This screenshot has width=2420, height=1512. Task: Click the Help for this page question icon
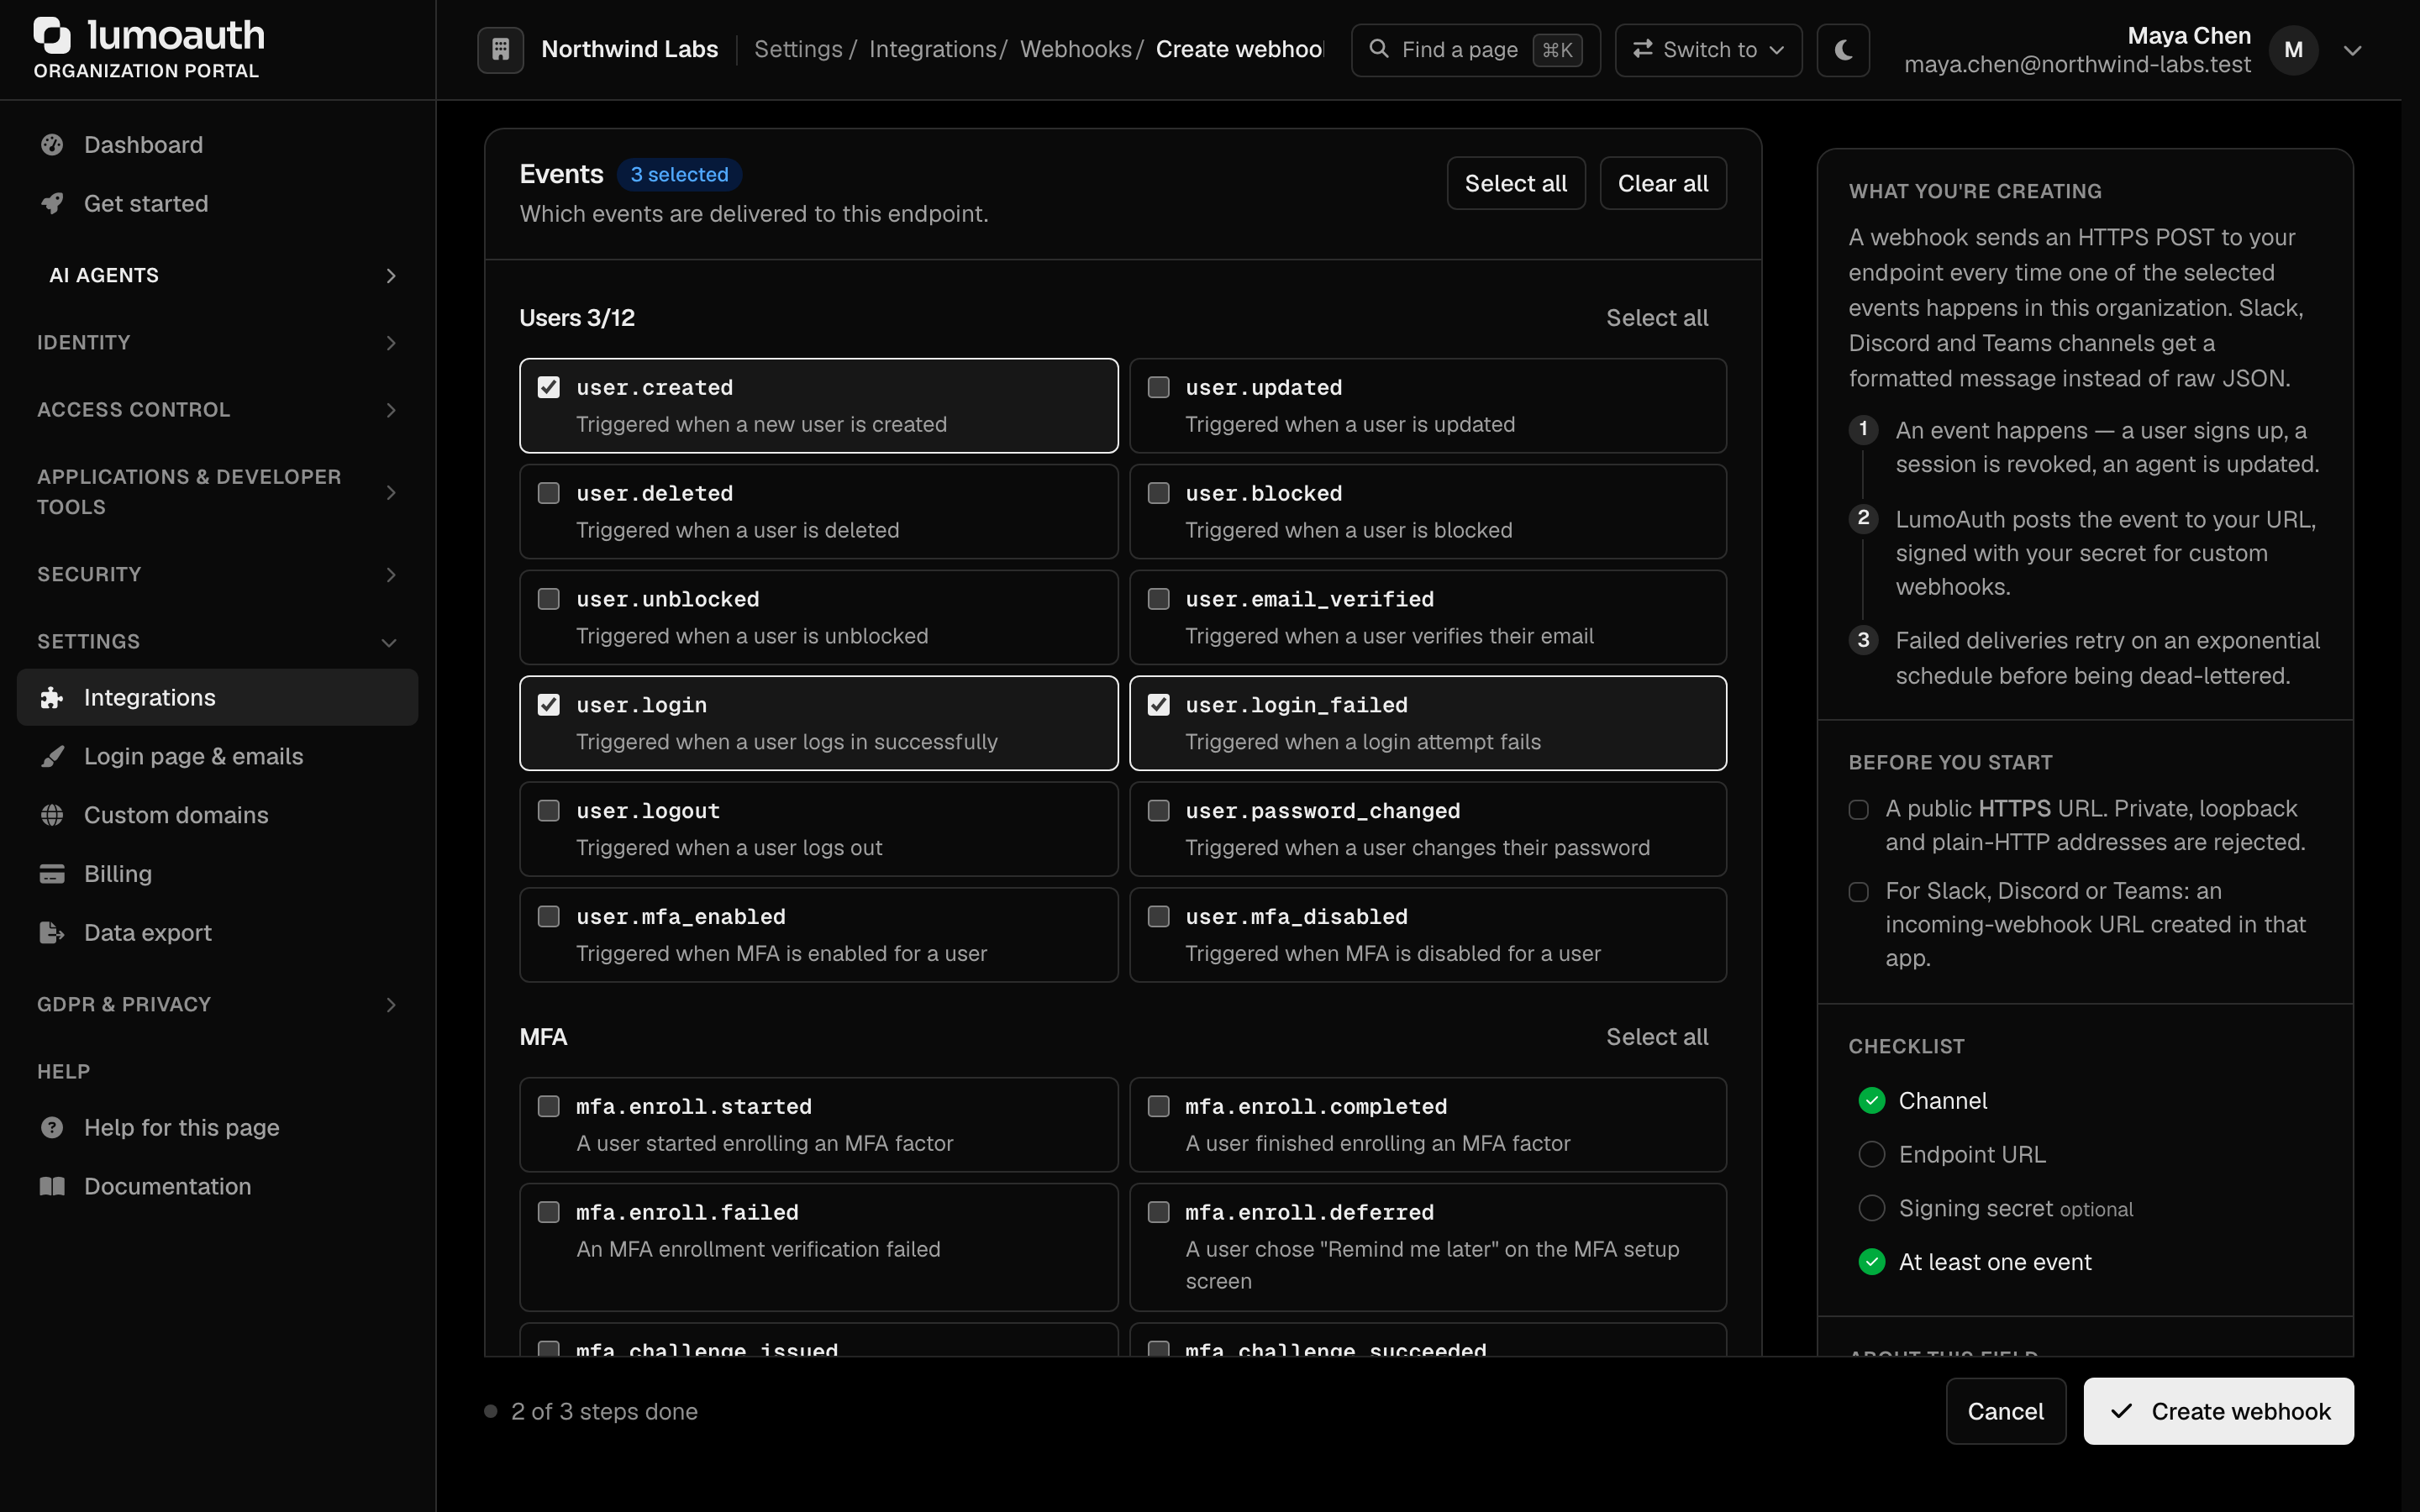[x=52, y=1128]
